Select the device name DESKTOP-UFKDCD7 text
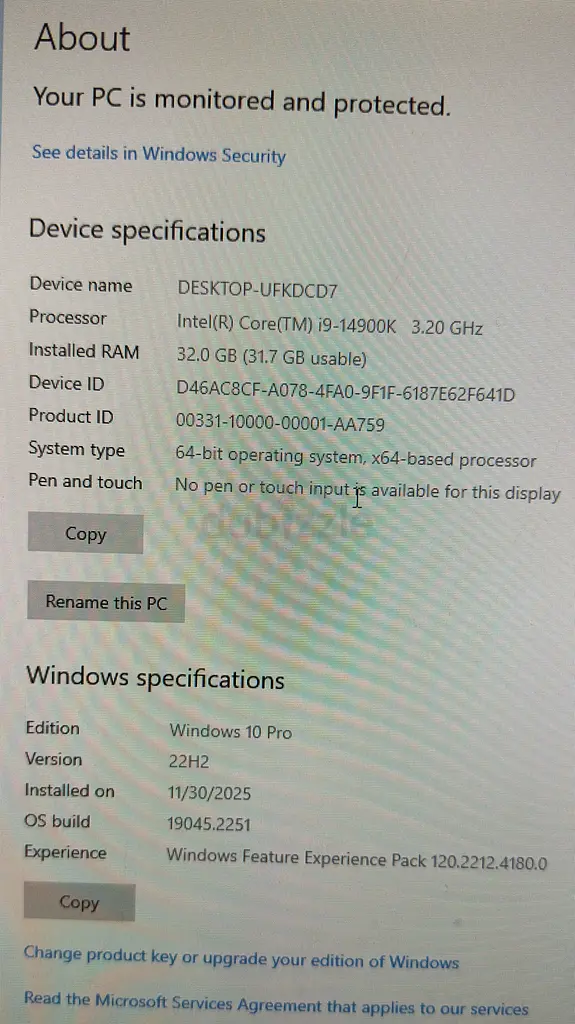This screenshot has height=1024, width=575. [257, 289]
